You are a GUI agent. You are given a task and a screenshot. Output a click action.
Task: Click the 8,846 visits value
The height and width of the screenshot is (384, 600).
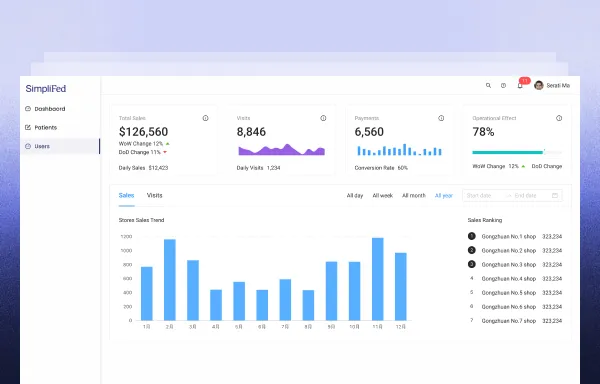coord(251,132)
